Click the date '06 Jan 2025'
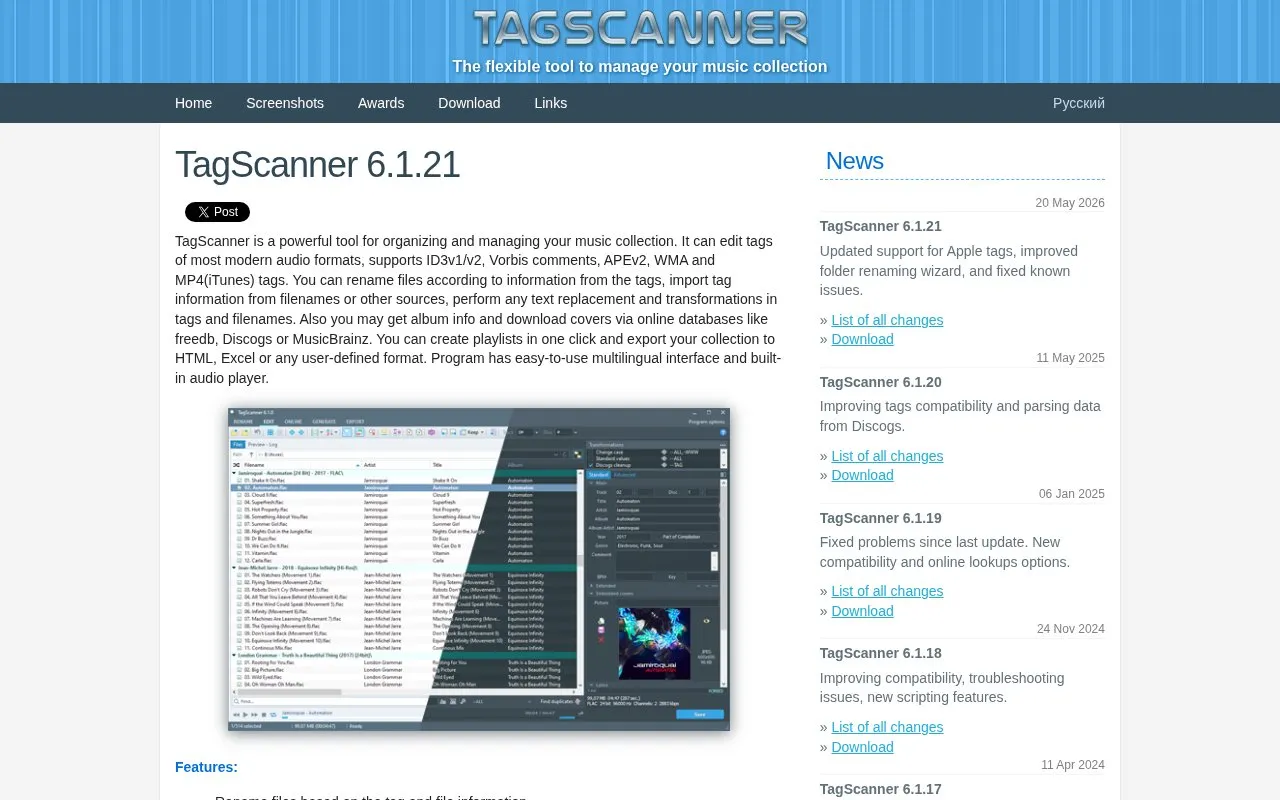Screen dimensions: 1280x800 tap(1072, 494)
